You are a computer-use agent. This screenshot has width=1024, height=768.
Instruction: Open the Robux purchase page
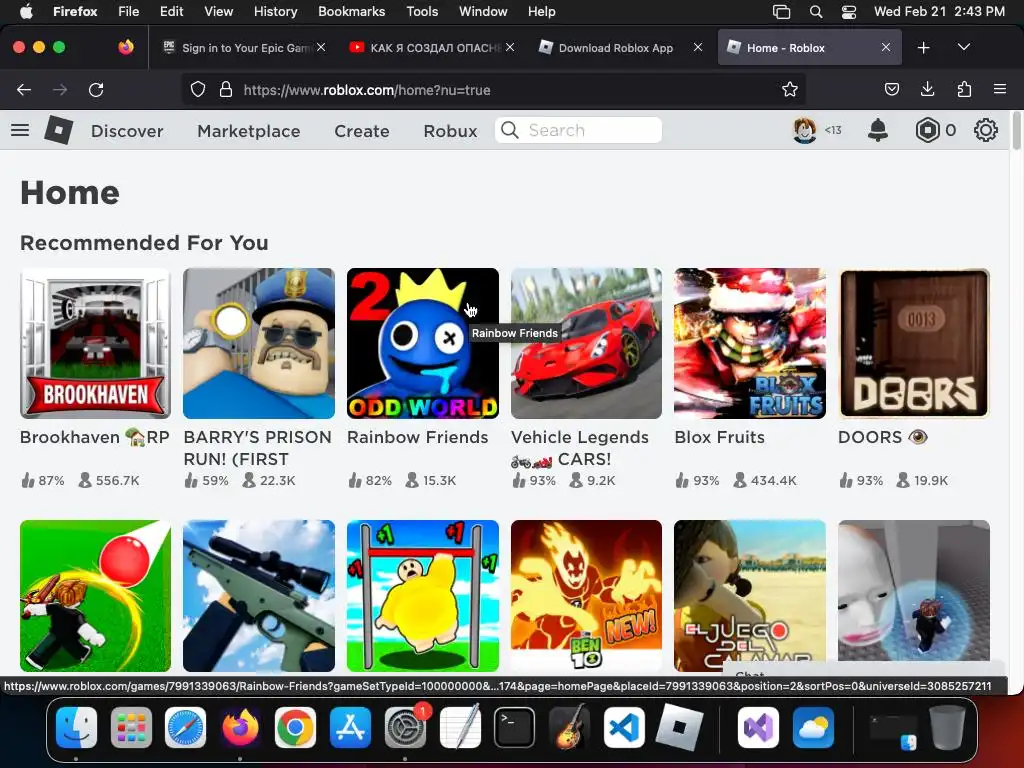click(x=450, y=131)
